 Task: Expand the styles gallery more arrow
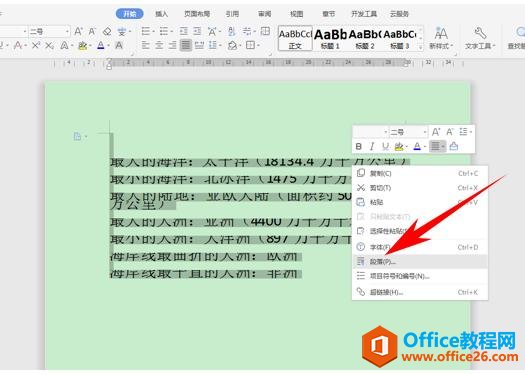point(421,48)
